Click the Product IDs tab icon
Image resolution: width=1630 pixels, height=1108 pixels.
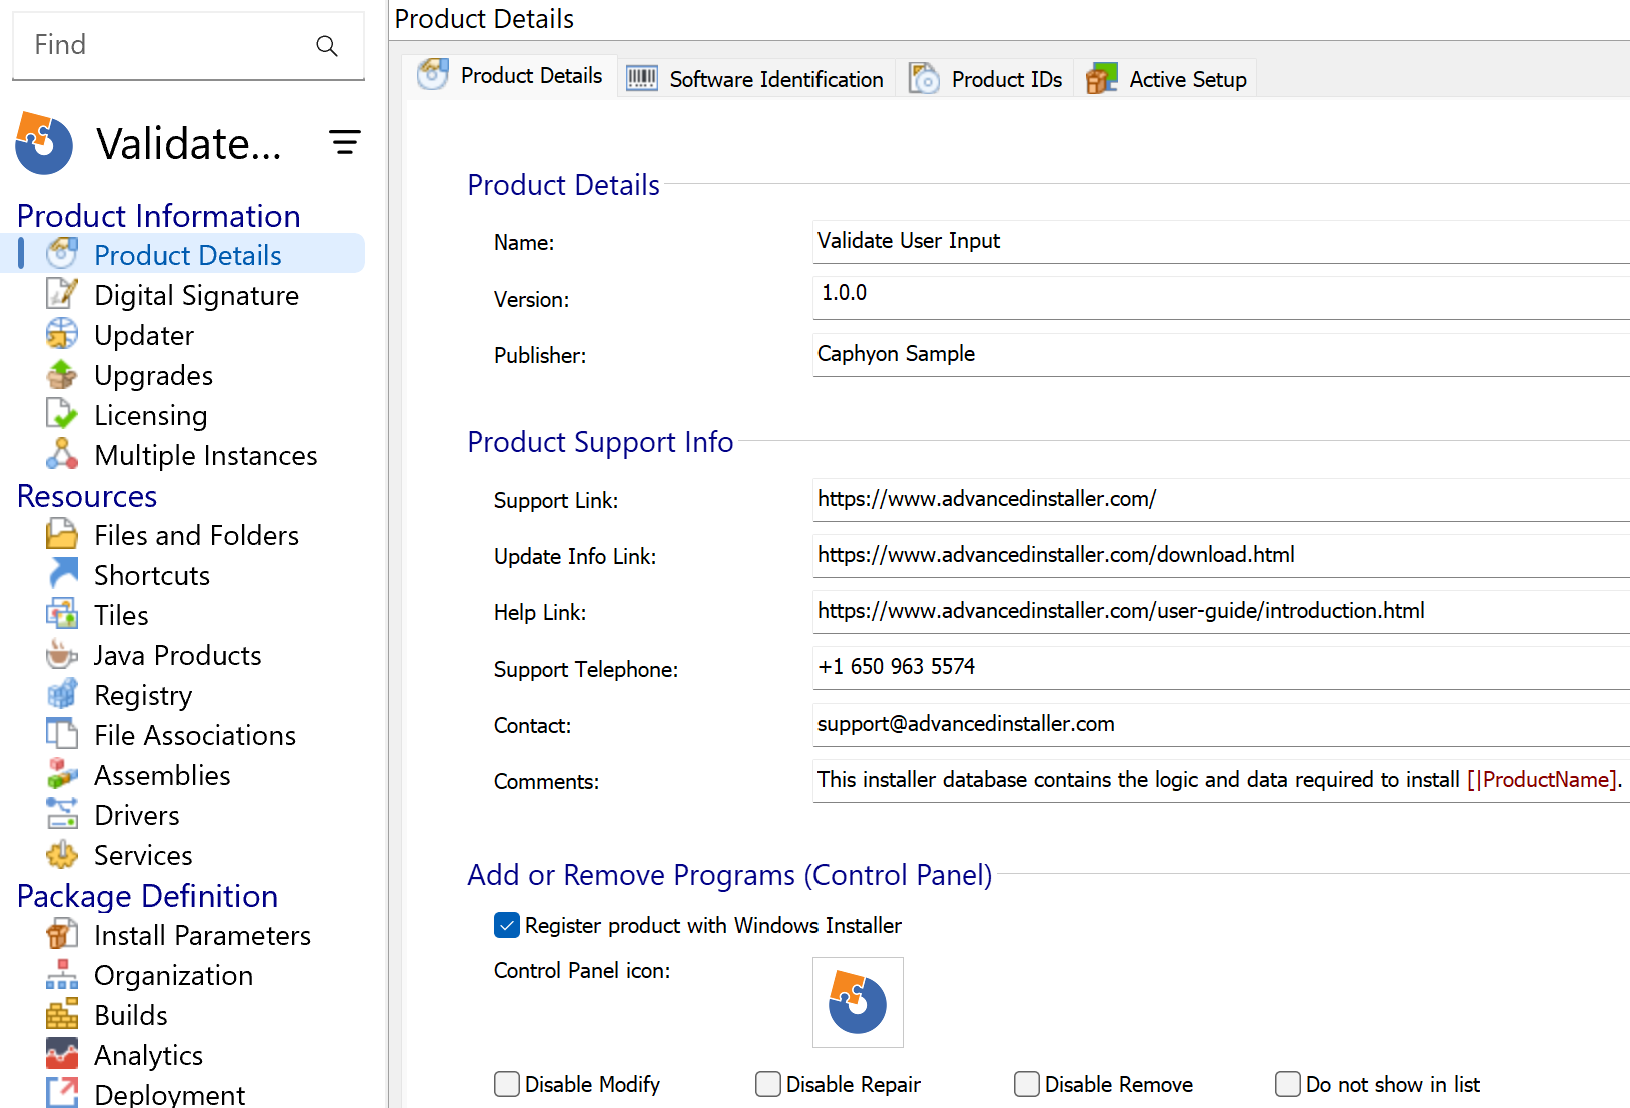pyautogui.click(x=924, y=78)
